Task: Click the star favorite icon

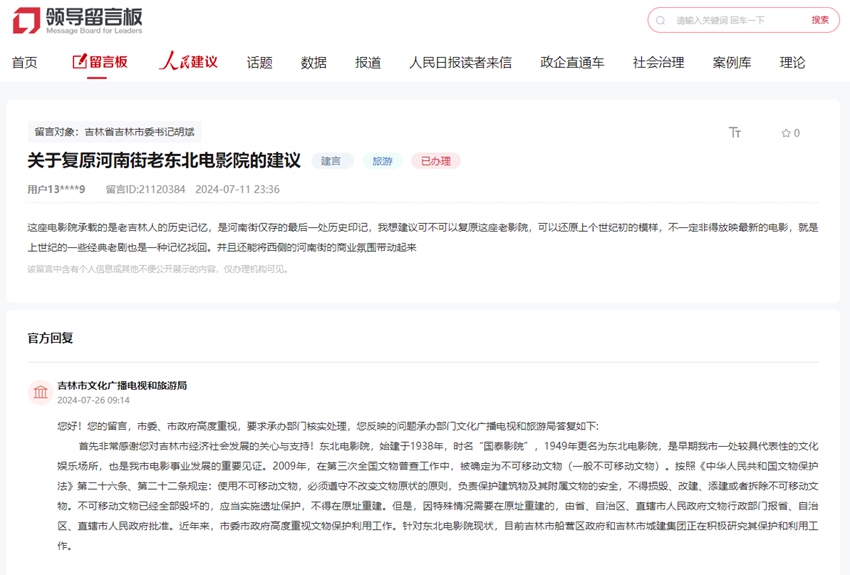Action: click(786, 133)
